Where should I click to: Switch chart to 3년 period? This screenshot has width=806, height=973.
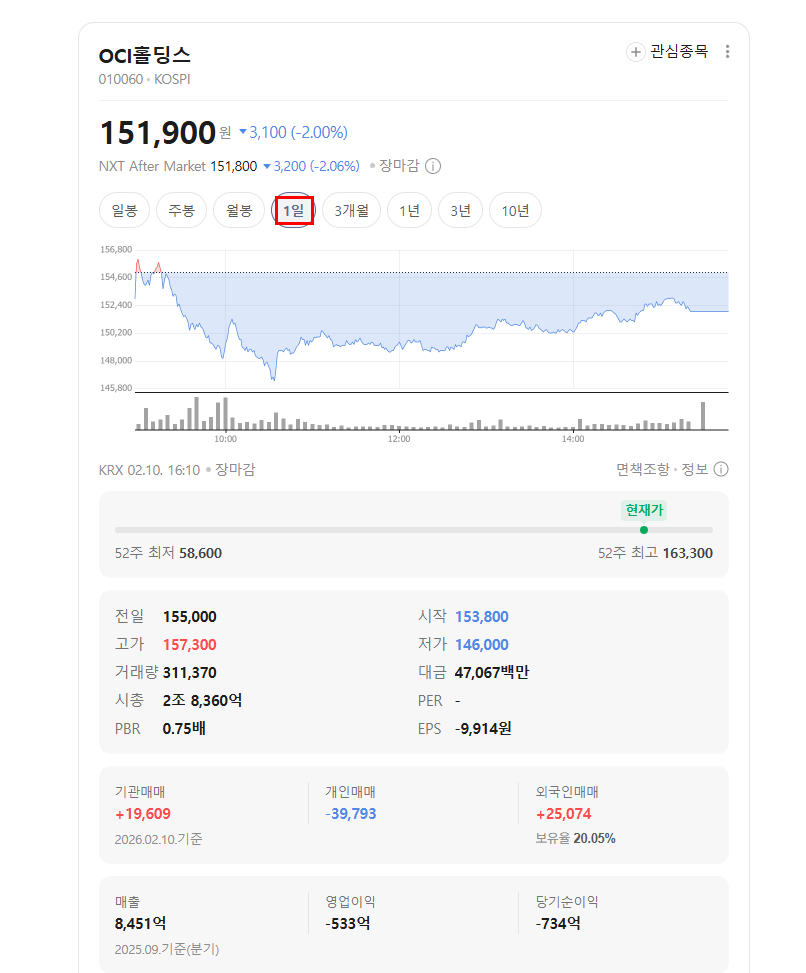(460, 210)
